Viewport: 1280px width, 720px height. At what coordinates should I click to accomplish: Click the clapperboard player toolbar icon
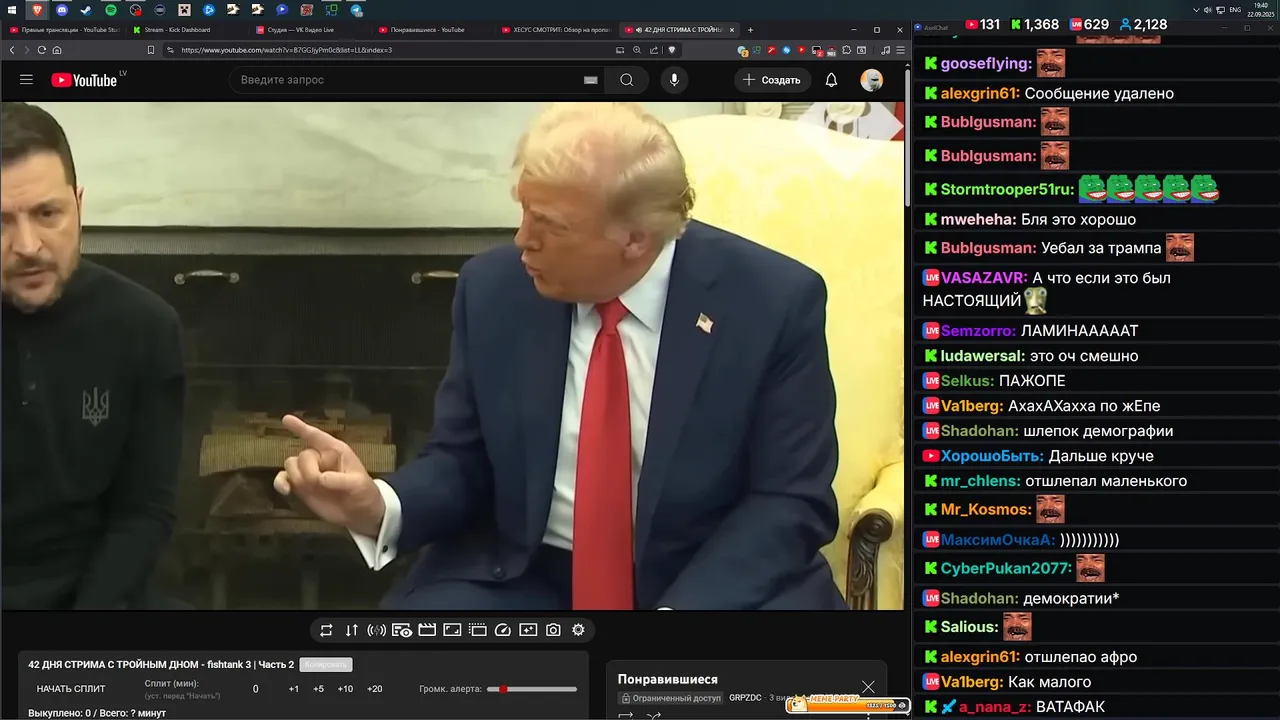[427, 630]
